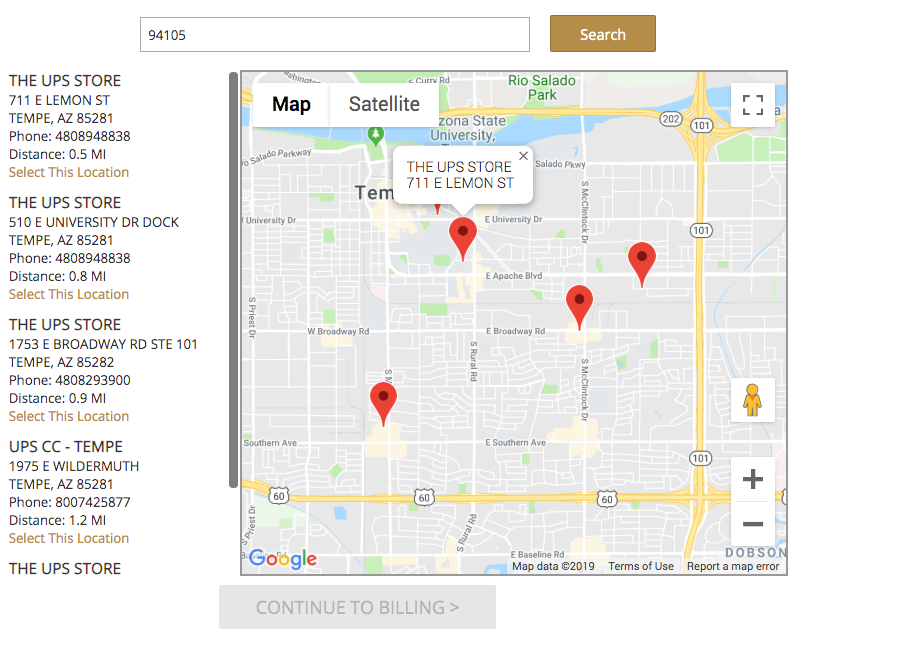Switch to Map view
904x649 pixels.
click(x=291, y=104)
